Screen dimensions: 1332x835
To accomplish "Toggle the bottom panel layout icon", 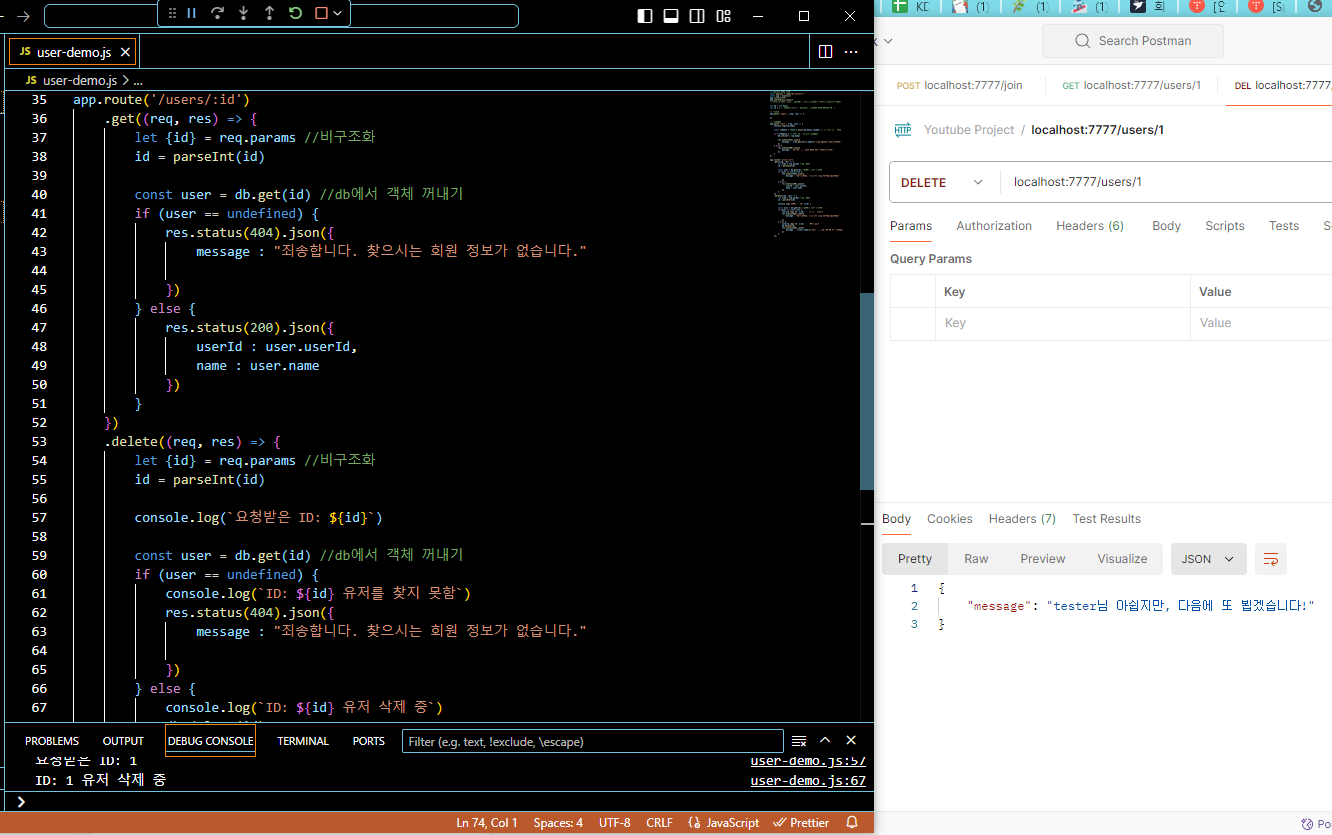I will (671, 16).
